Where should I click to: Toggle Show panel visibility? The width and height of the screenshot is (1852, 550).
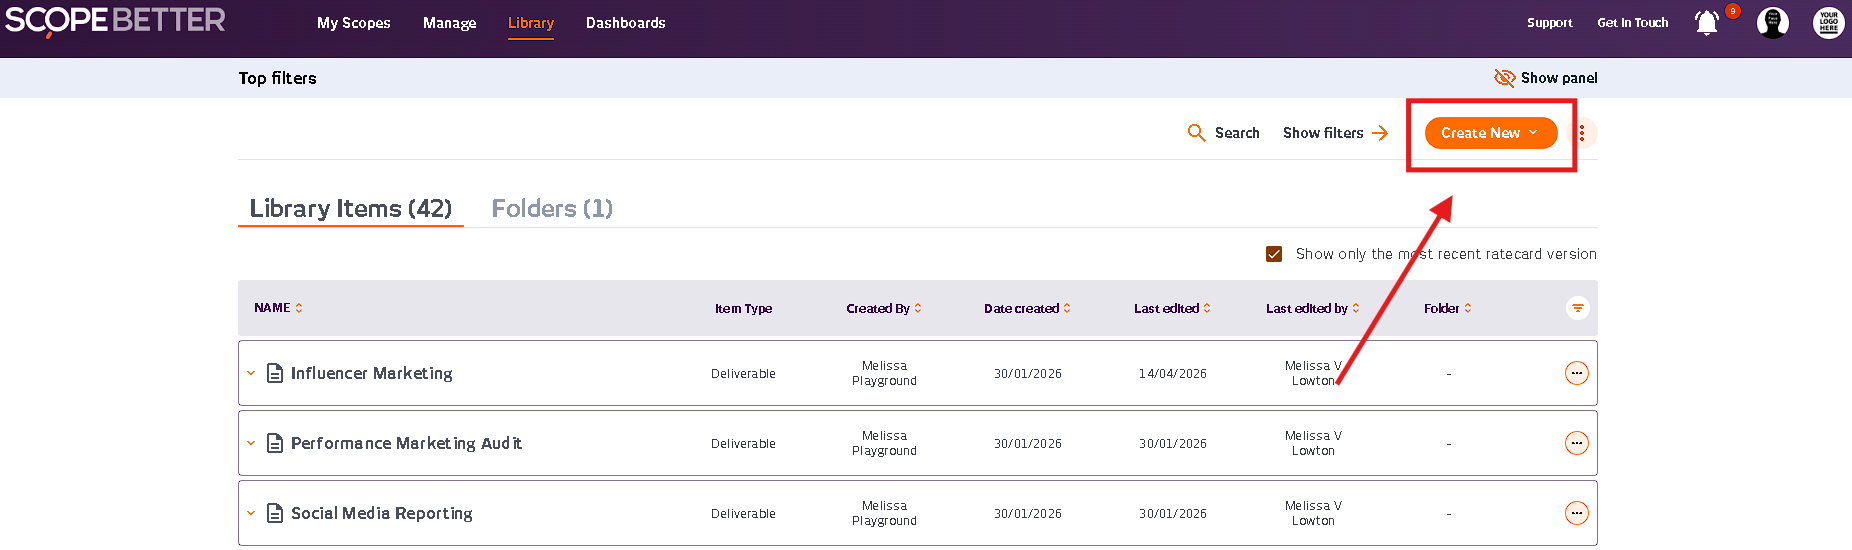point(1545,78)
